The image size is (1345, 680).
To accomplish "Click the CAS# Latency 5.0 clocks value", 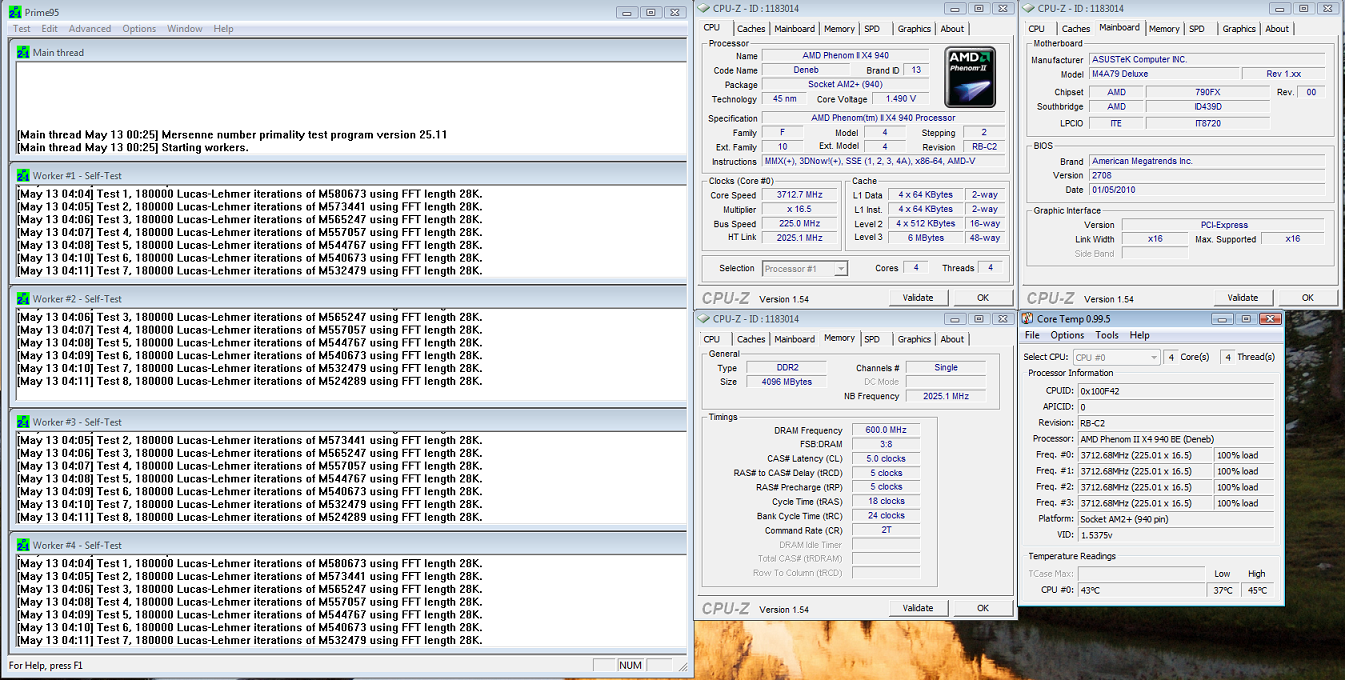I will (x=885, y=458).
